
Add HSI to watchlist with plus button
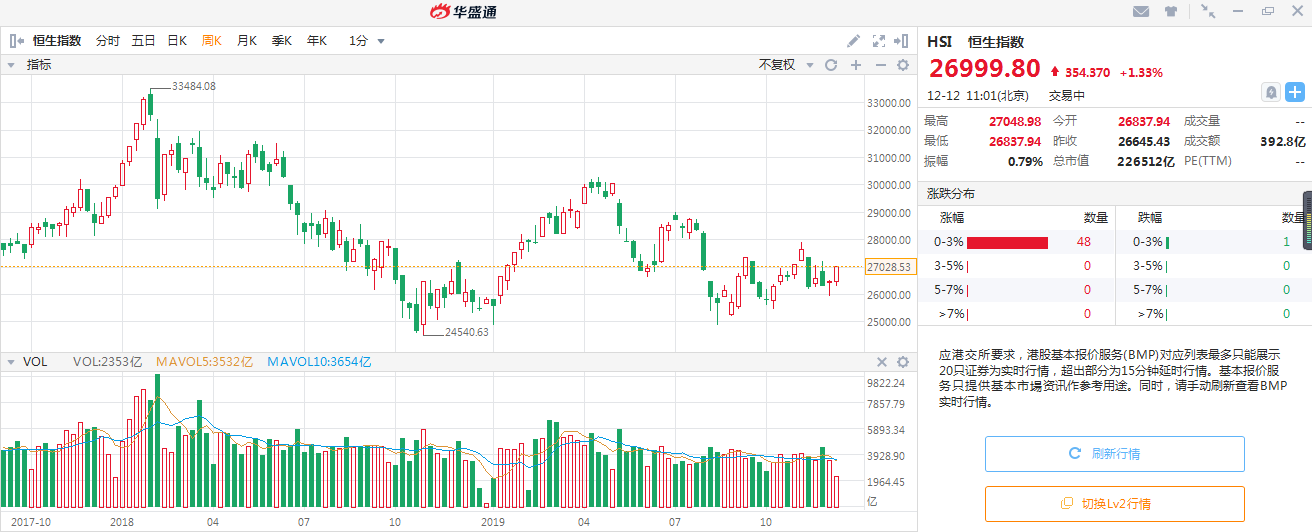coord(1294,93)
